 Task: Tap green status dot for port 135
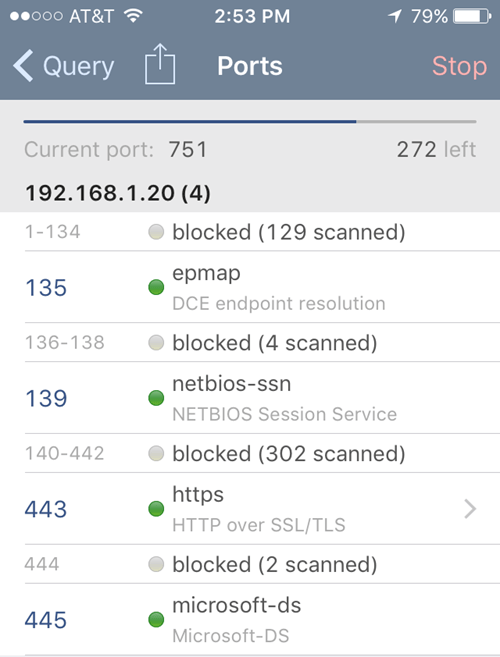pos(156,287)
